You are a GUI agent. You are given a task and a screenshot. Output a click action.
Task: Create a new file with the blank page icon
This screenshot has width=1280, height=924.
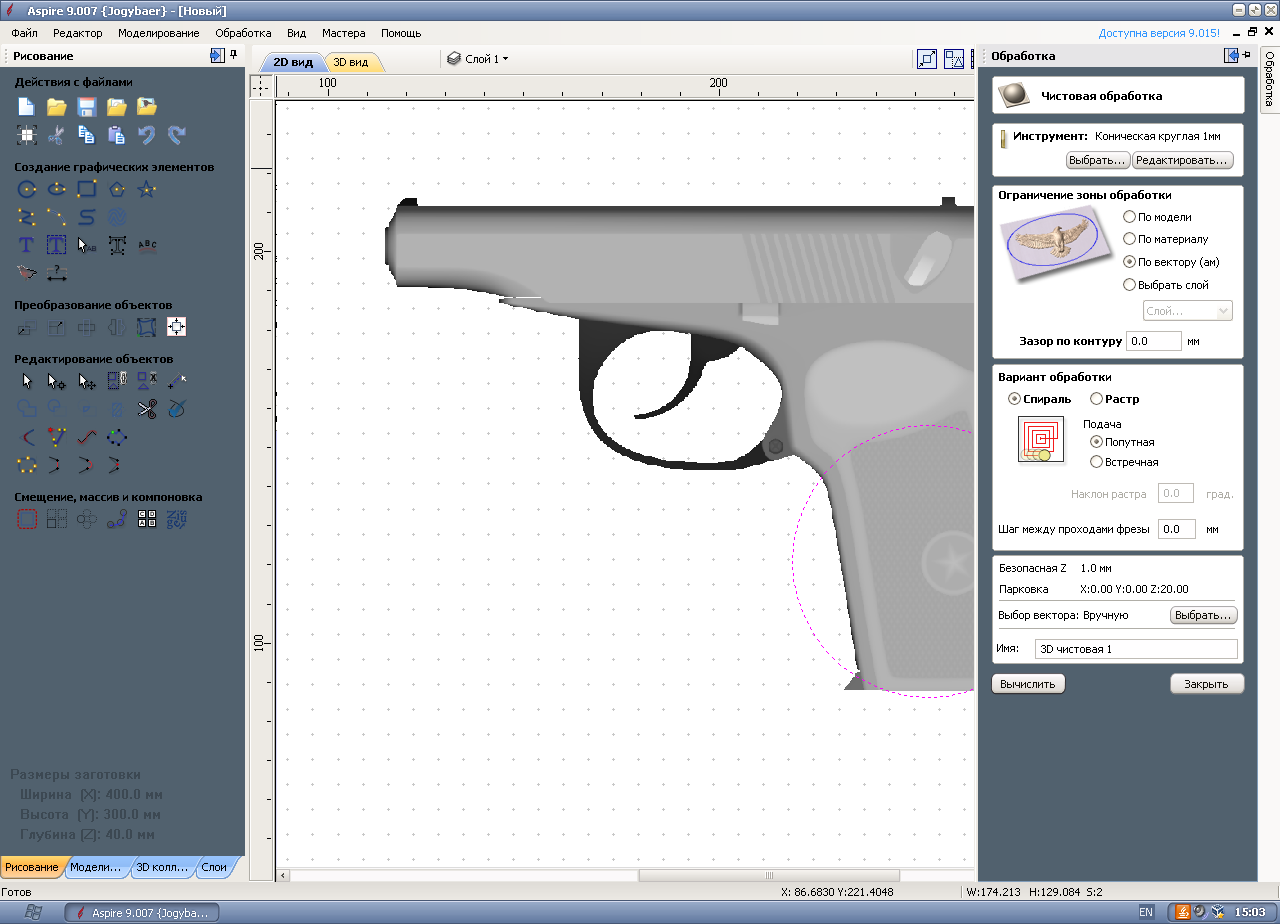click(27, 107)
